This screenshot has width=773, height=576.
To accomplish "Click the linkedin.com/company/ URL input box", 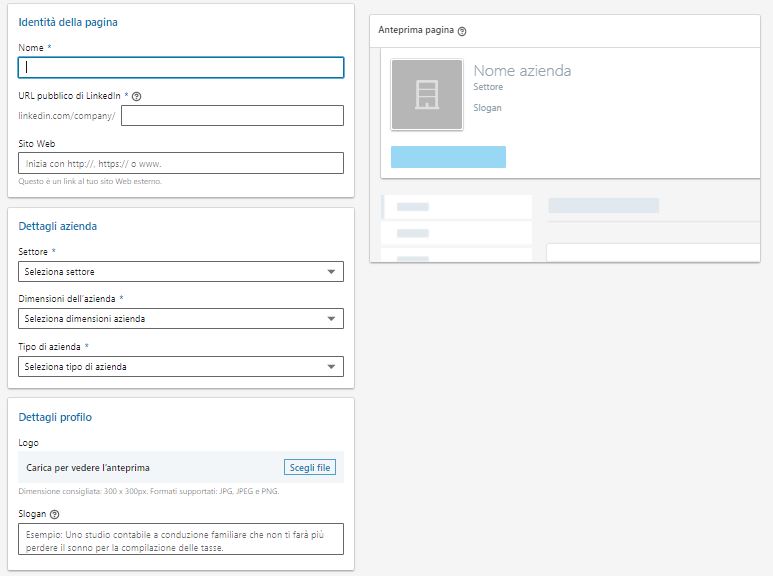I will click(232, 115).
